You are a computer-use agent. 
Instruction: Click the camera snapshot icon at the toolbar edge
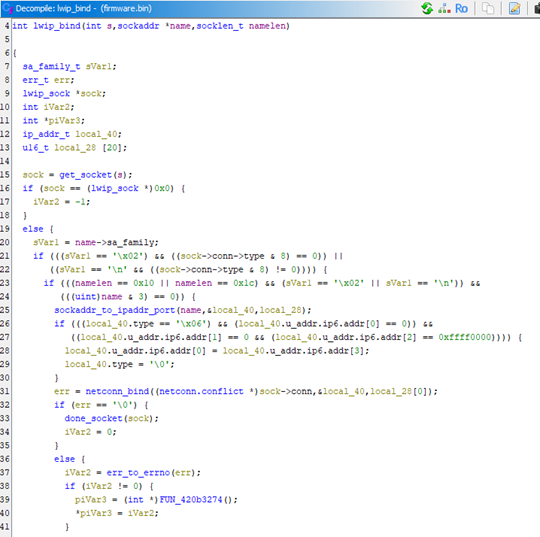point(537,8)
